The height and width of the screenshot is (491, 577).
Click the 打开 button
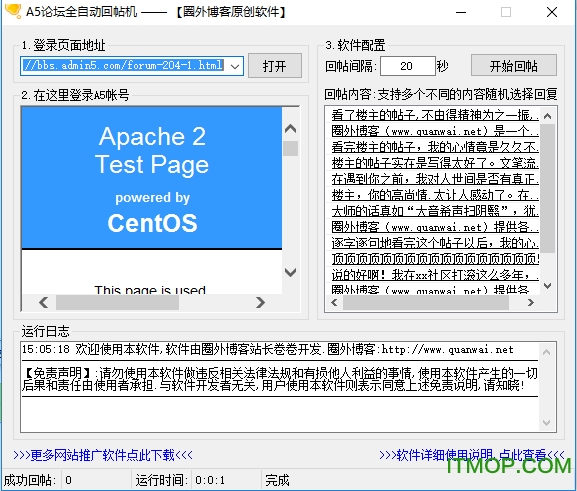click(275, 66)
